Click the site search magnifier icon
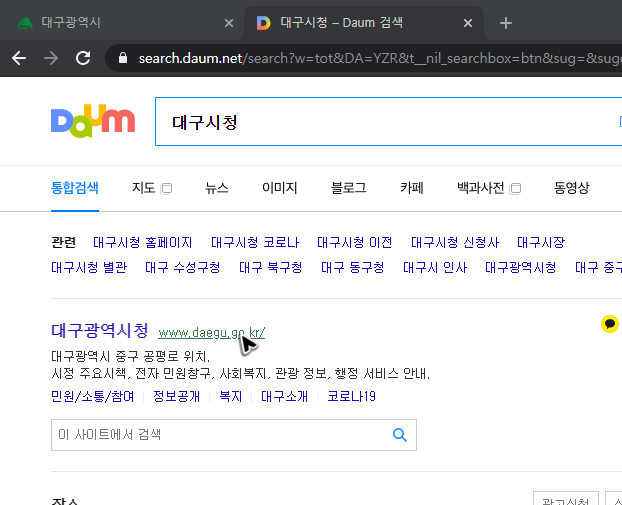 (400, 435)
